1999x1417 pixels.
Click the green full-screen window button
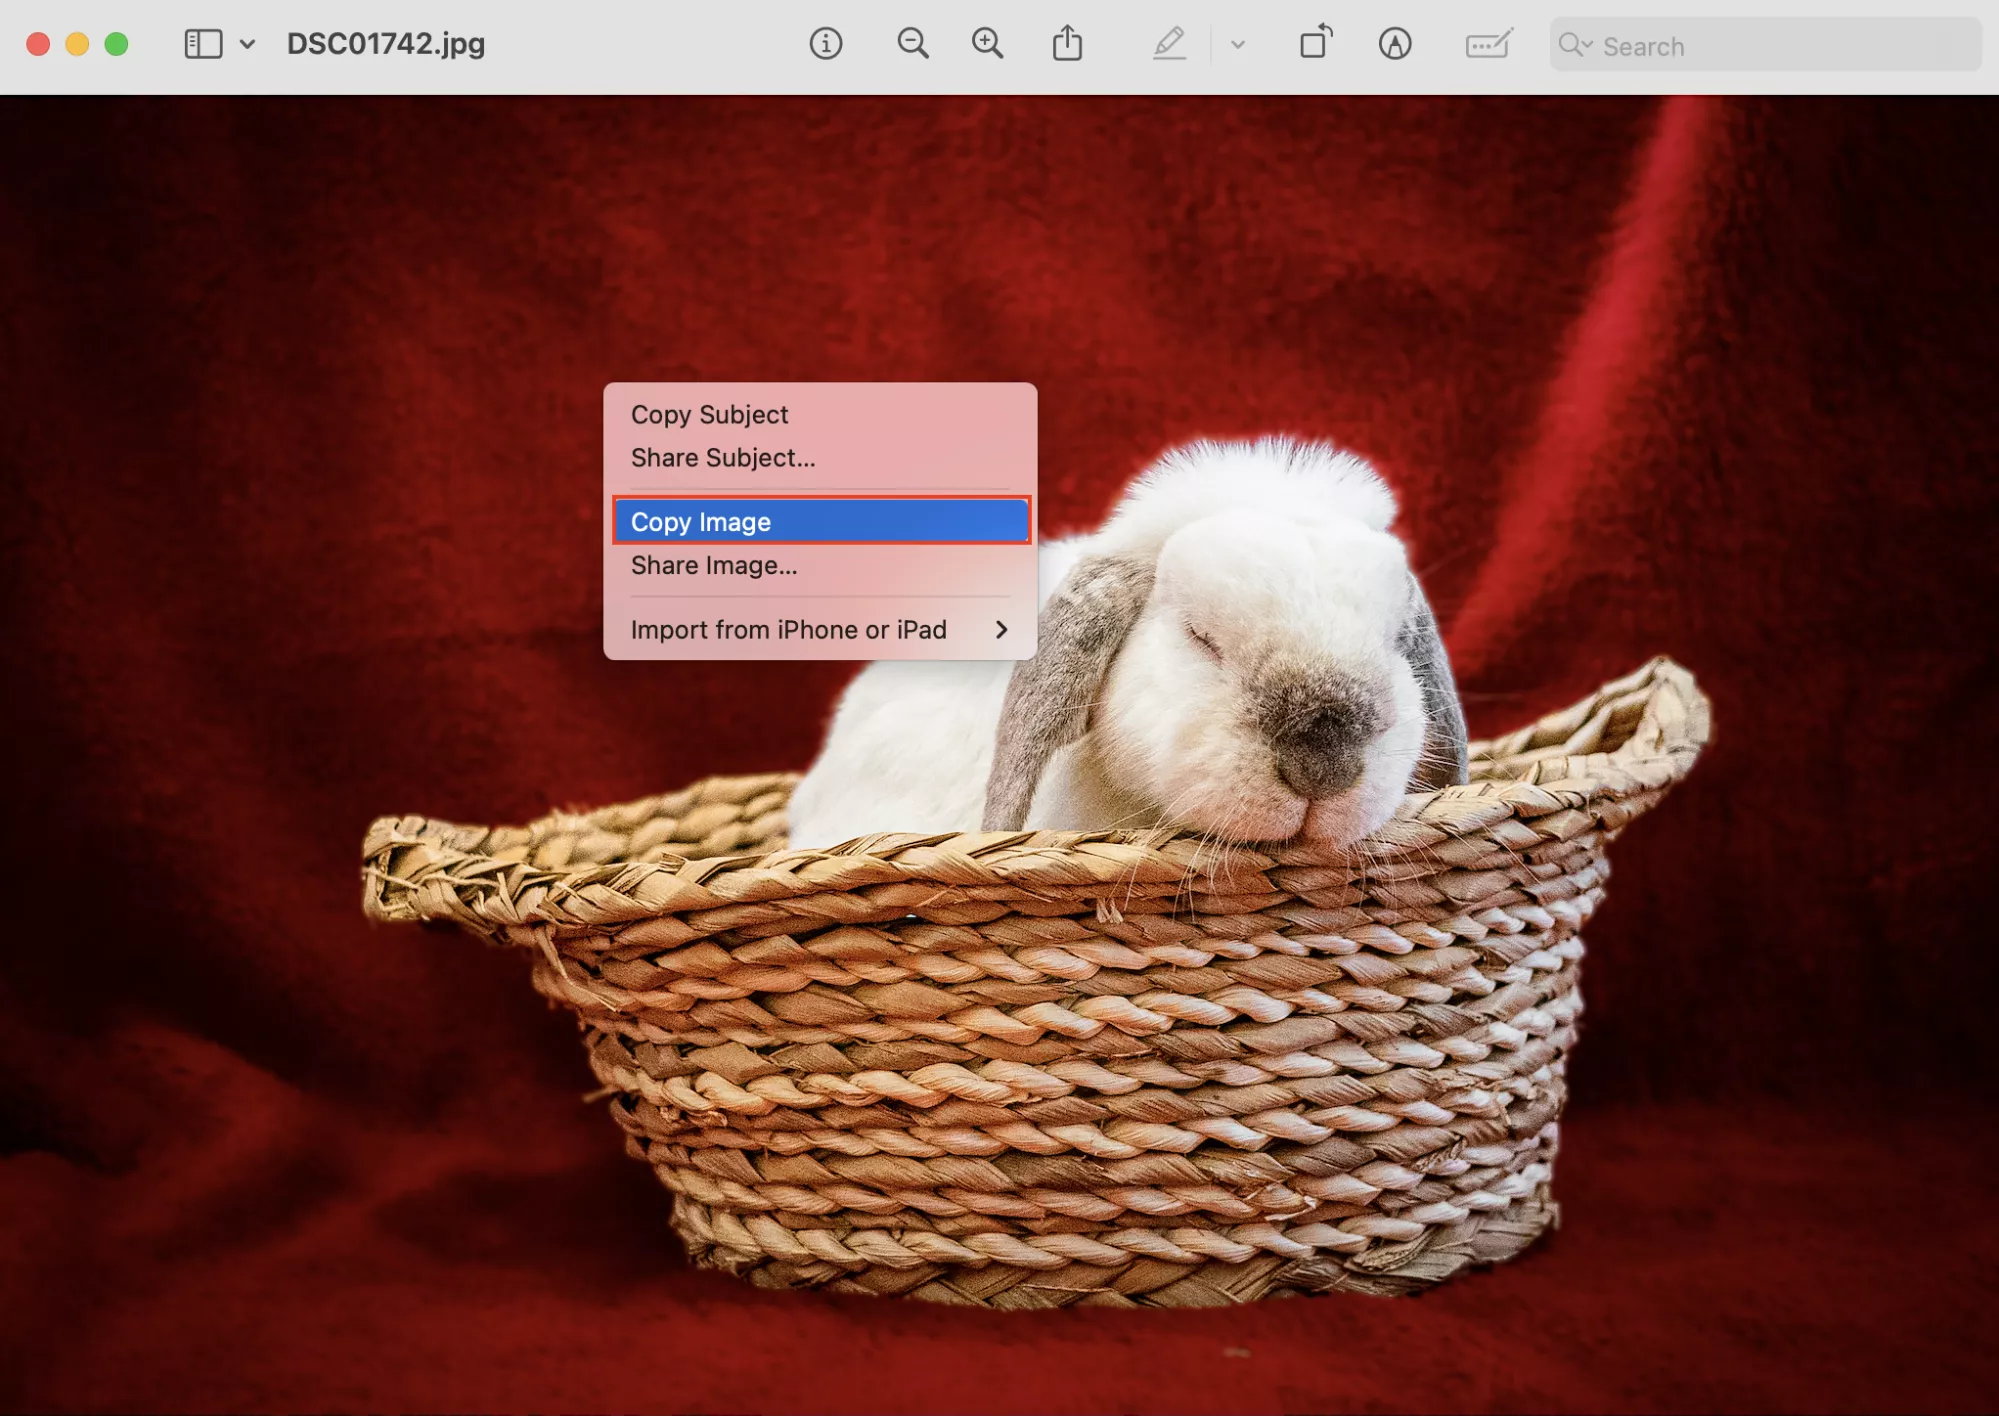click(116, 44)
